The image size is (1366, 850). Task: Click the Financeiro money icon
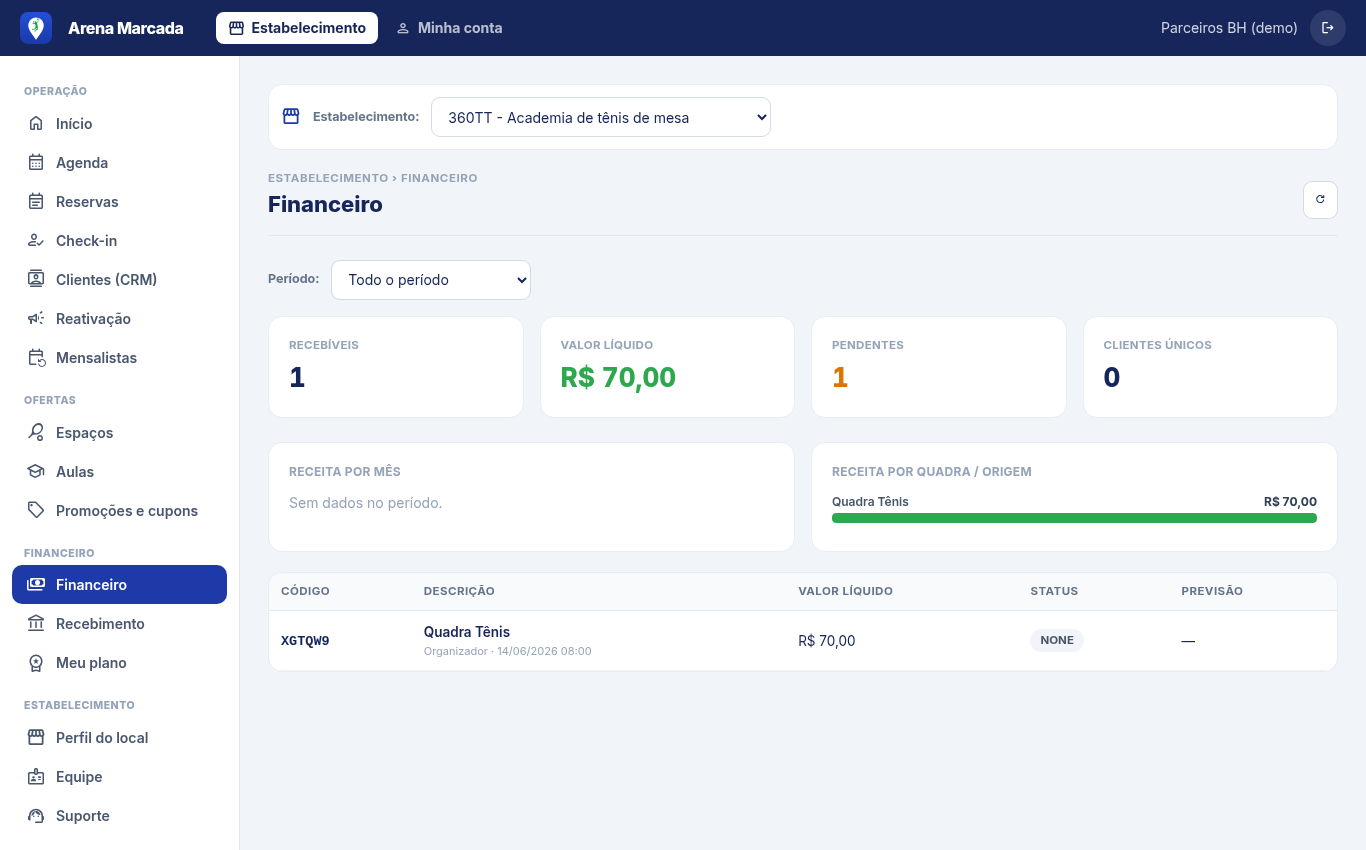tap(36, 585)
